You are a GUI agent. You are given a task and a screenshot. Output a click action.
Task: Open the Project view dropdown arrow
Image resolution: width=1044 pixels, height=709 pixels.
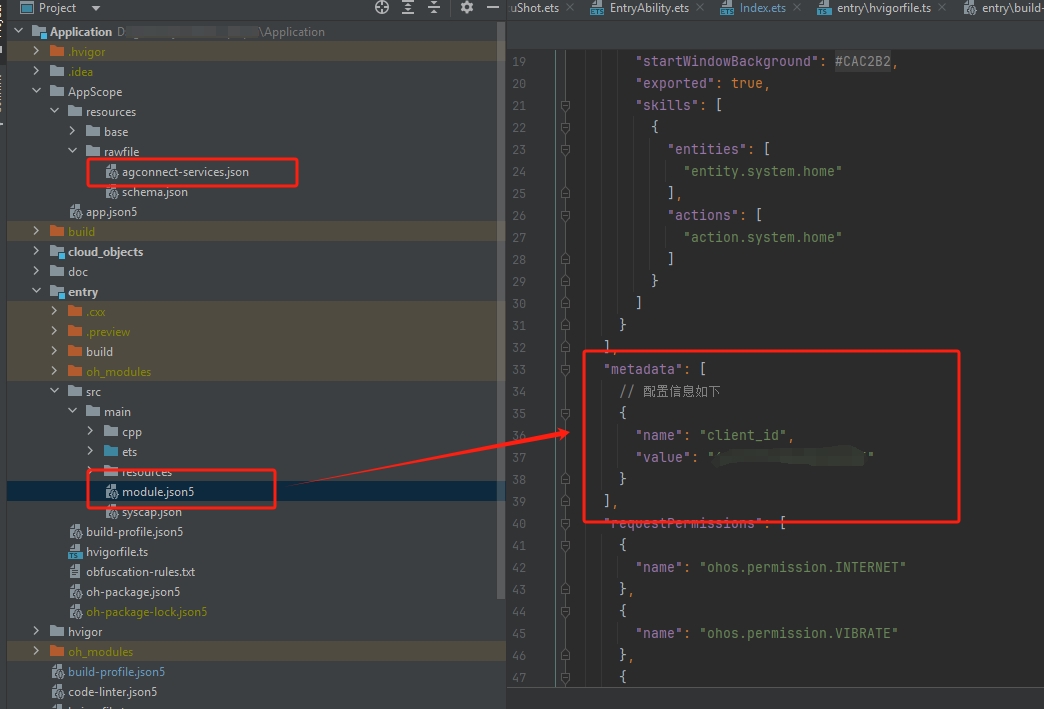(x=96, y=9)
